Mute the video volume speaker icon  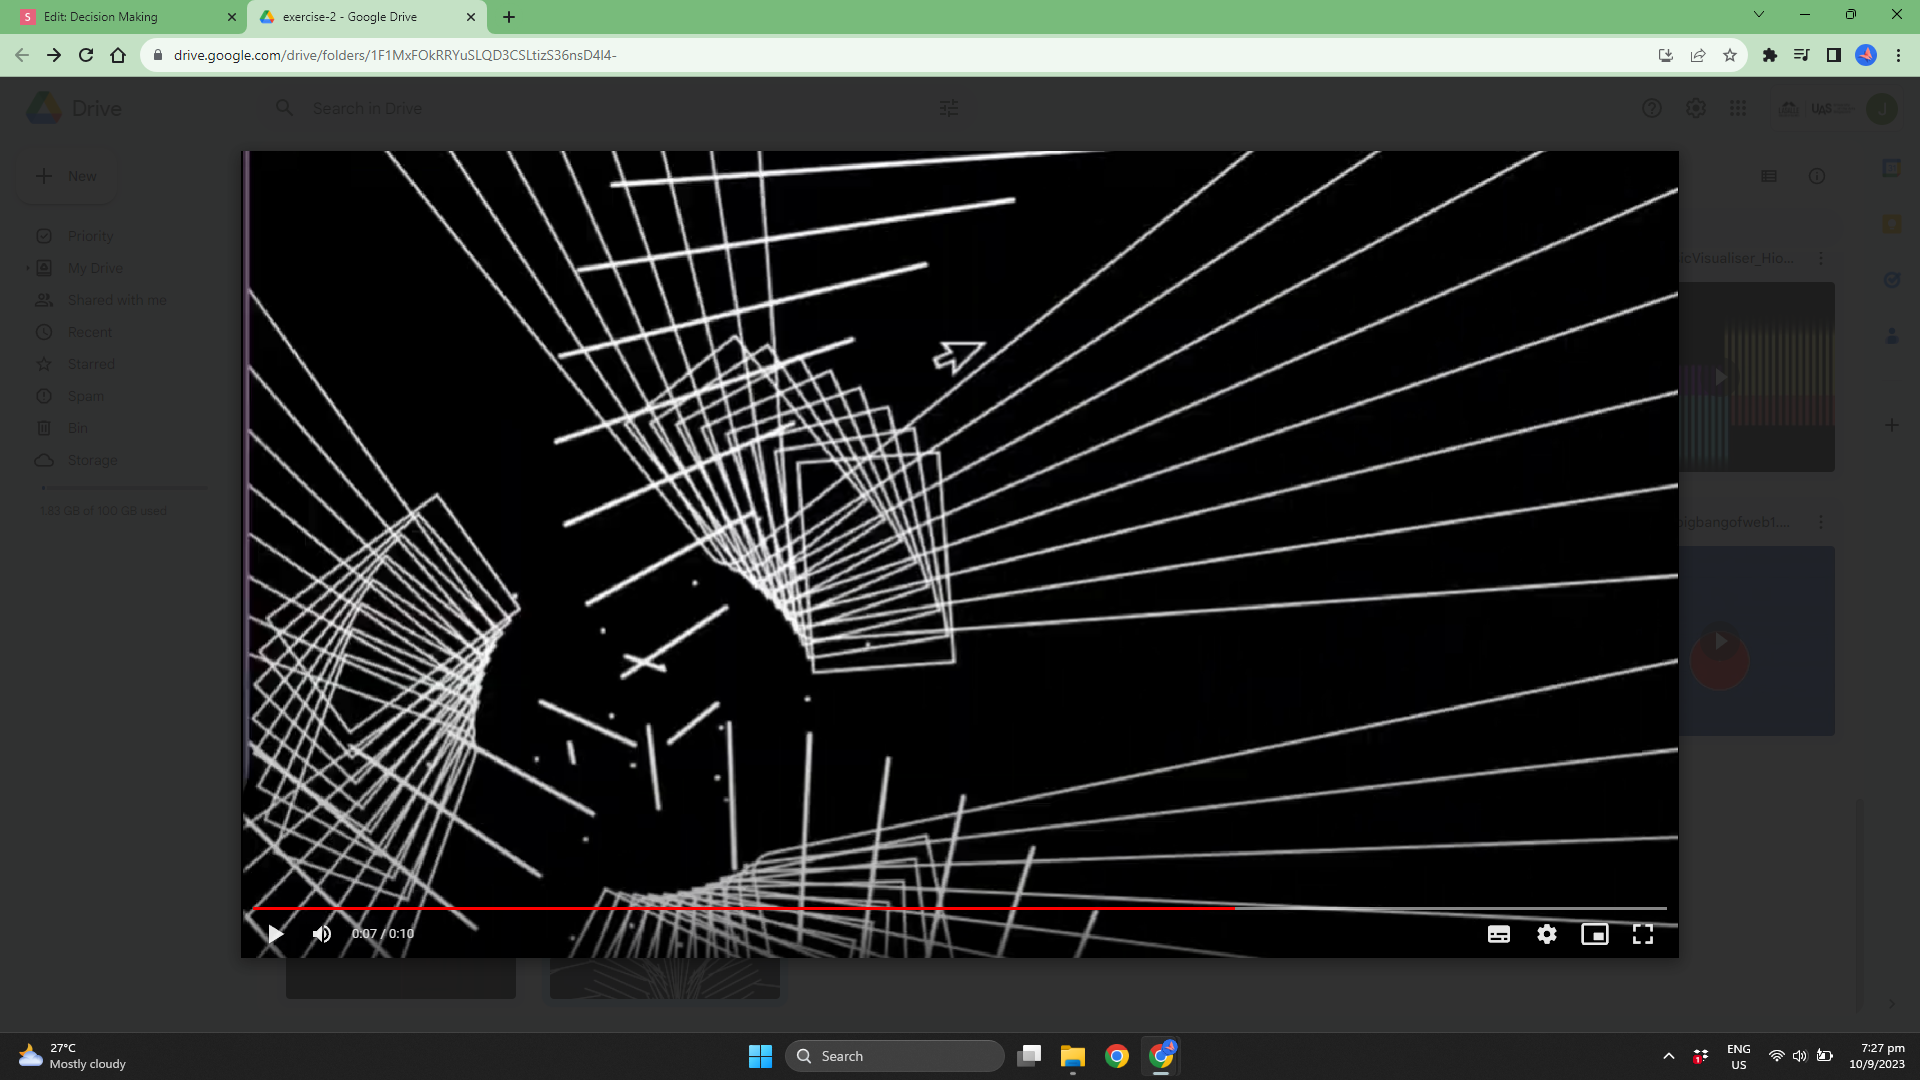tap(321, 934)
